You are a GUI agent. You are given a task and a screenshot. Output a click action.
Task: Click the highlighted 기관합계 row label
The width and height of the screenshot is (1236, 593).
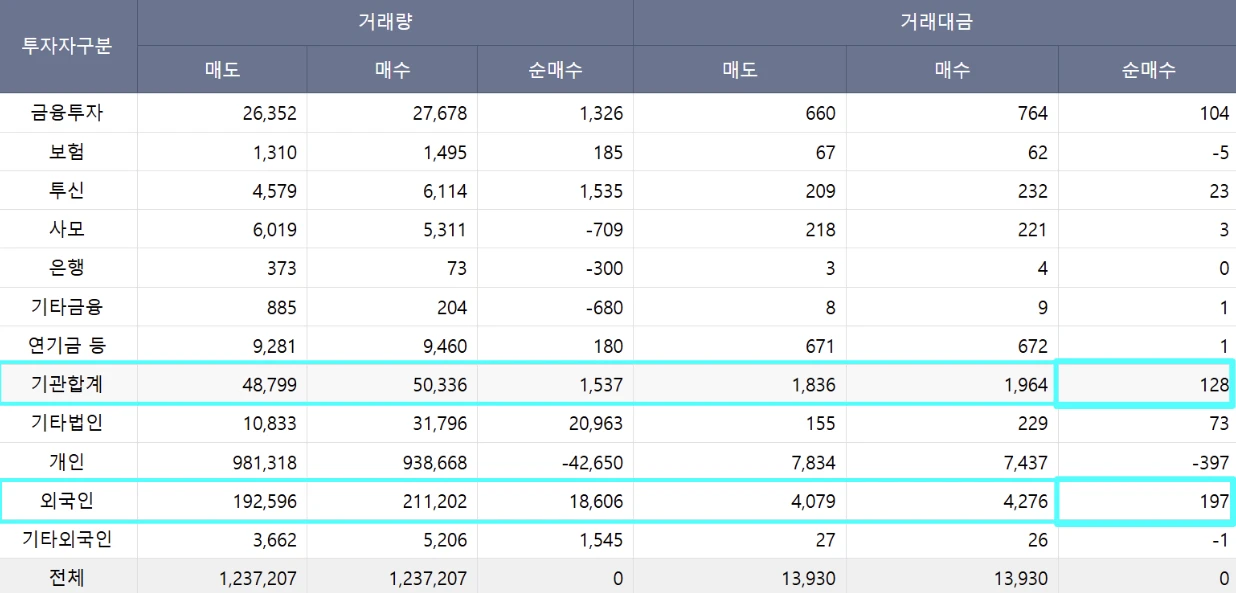point(67,384)
